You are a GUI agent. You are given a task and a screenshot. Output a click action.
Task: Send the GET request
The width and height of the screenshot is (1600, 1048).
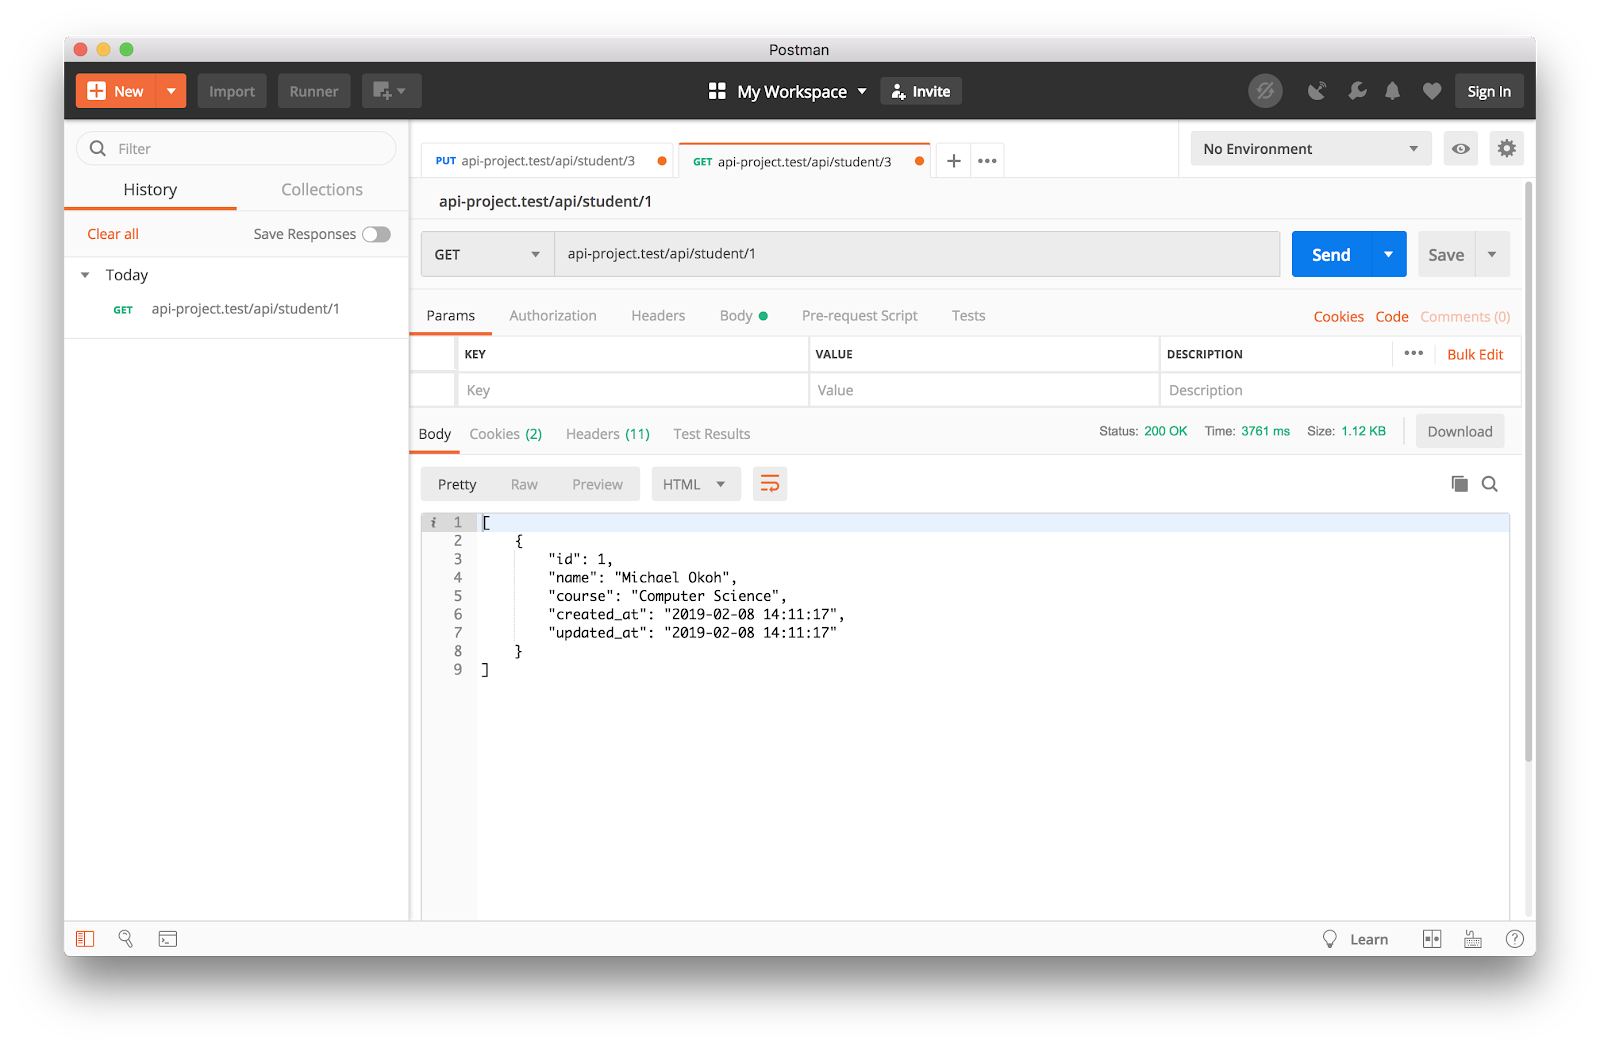pos(1332,254)
